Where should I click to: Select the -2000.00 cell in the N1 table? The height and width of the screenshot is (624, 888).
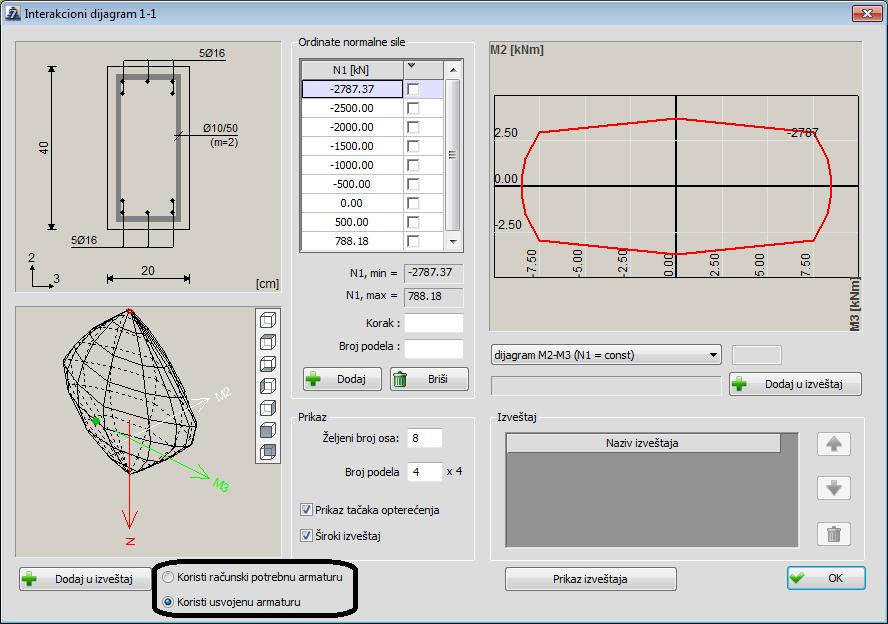(352, 127)
